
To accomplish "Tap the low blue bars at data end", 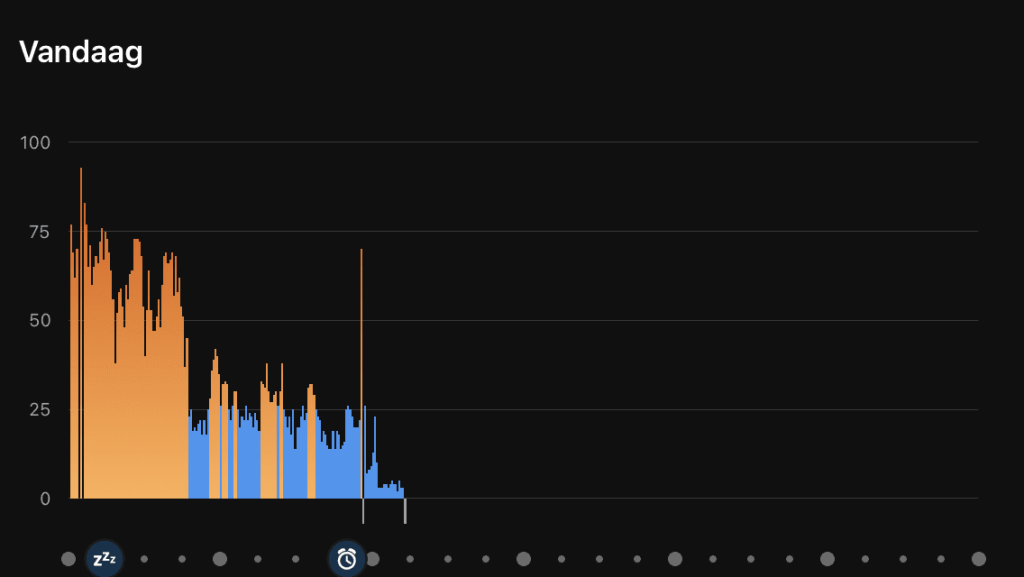I will [390, 491].
